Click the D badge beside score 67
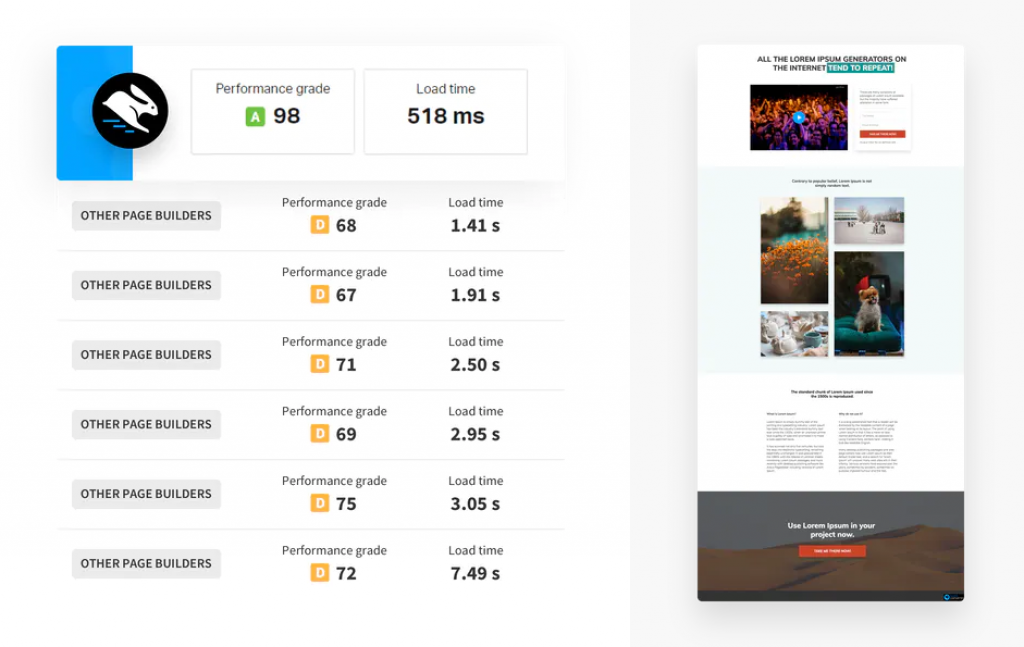The image size is (1024, 647). click(320, 295)
